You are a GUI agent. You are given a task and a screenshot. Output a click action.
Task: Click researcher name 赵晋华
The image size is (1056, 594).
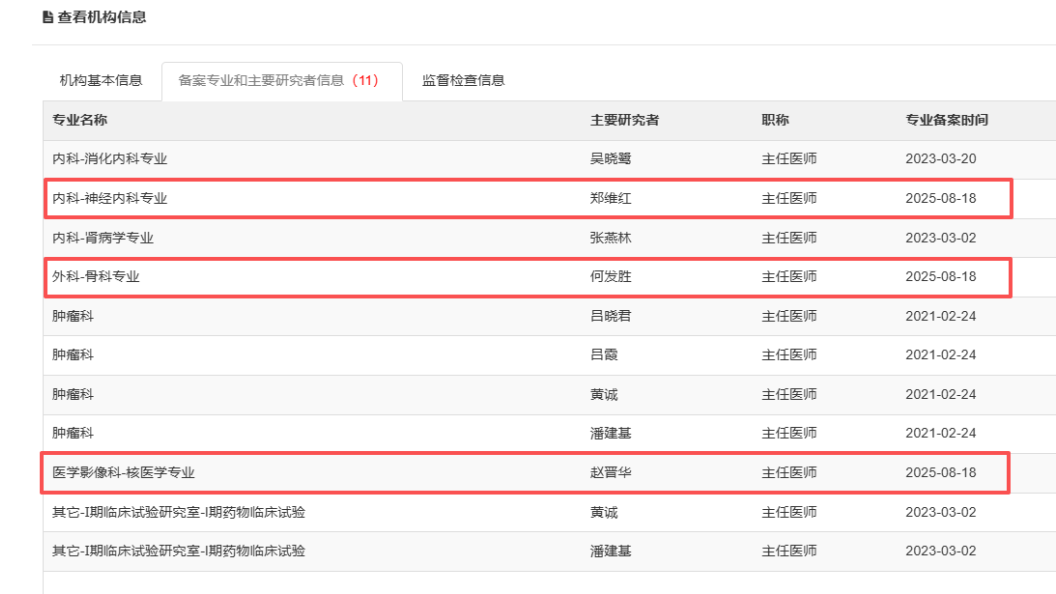[611, 473]
